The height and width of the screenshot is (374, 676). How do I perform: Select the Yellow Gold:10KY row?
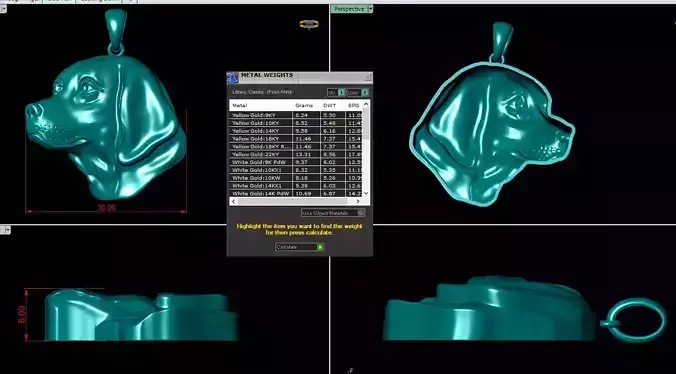(296, 123)
